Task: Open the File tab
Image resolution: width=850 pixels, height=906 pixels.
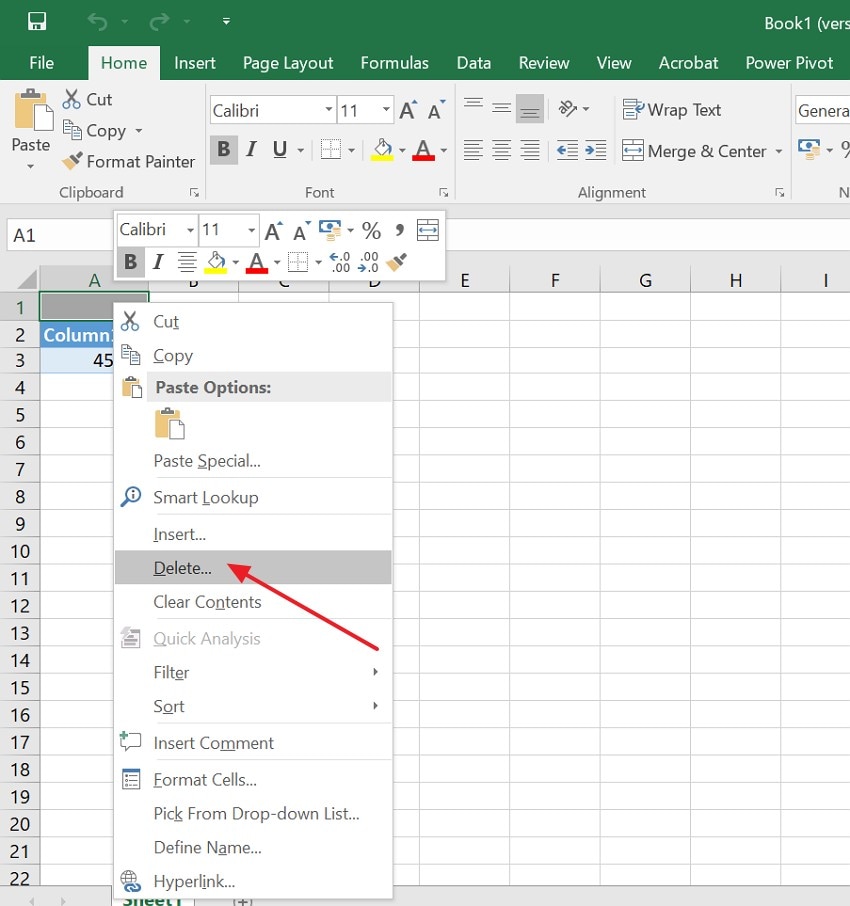Action: (x=42, y=62)
